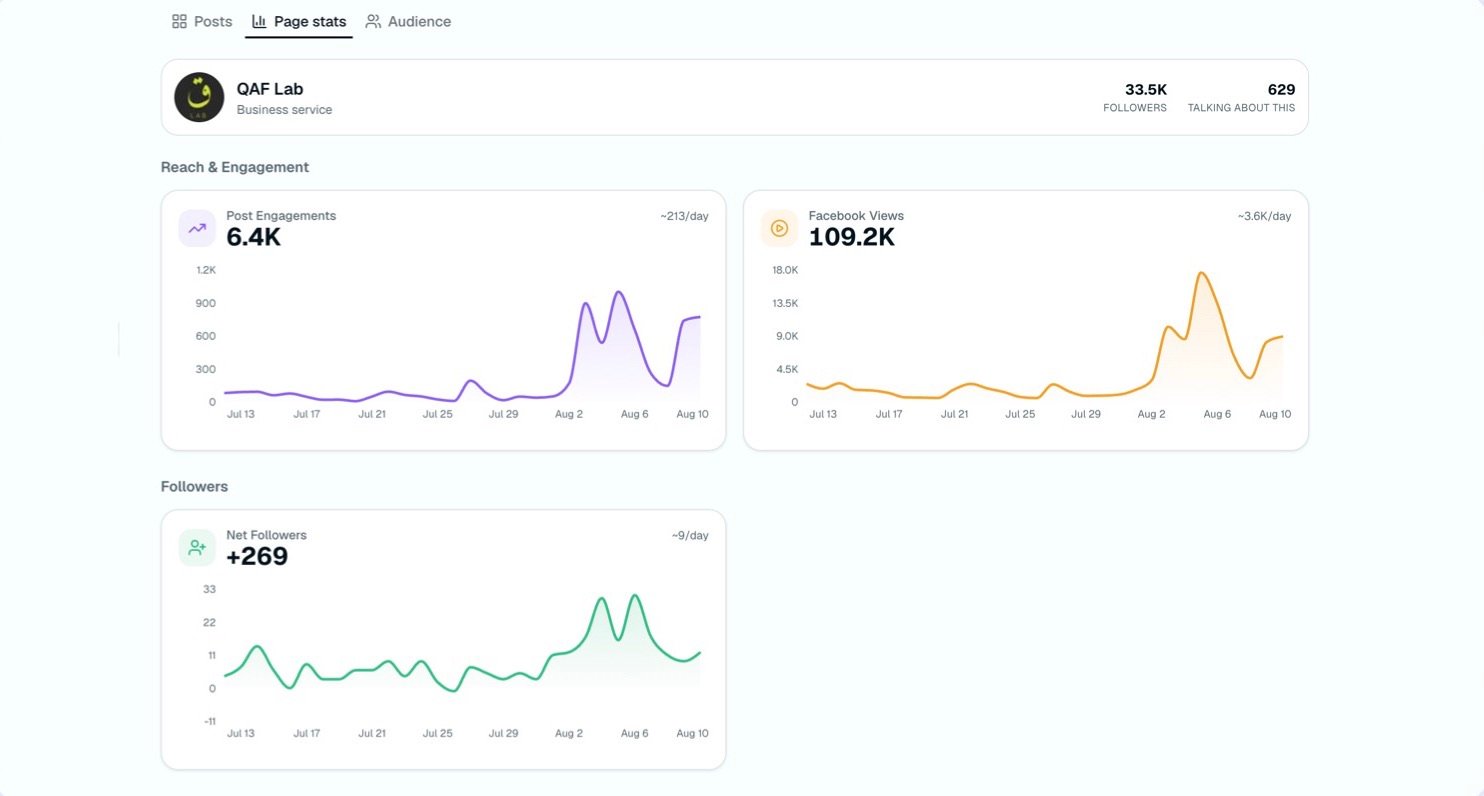The height and width of the screenshot is (796, 1484).
Task: Click the 109.2K Facebook Views total
Action: tap(852, 237)
